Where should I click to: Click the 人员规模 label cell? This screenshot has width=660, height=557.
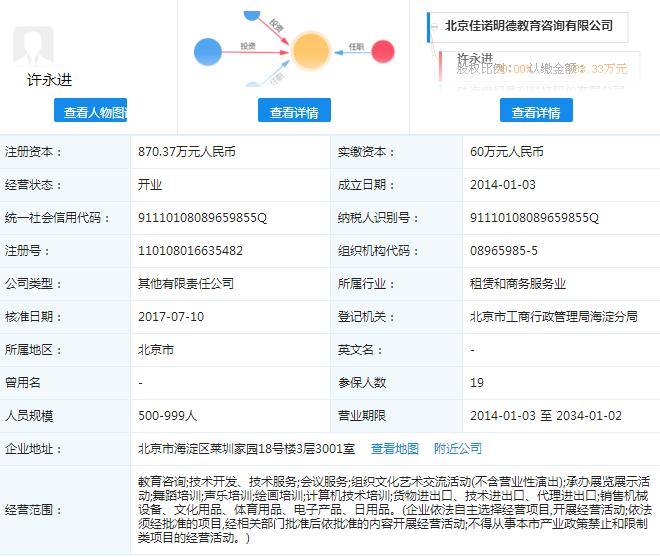pos(65,416)
